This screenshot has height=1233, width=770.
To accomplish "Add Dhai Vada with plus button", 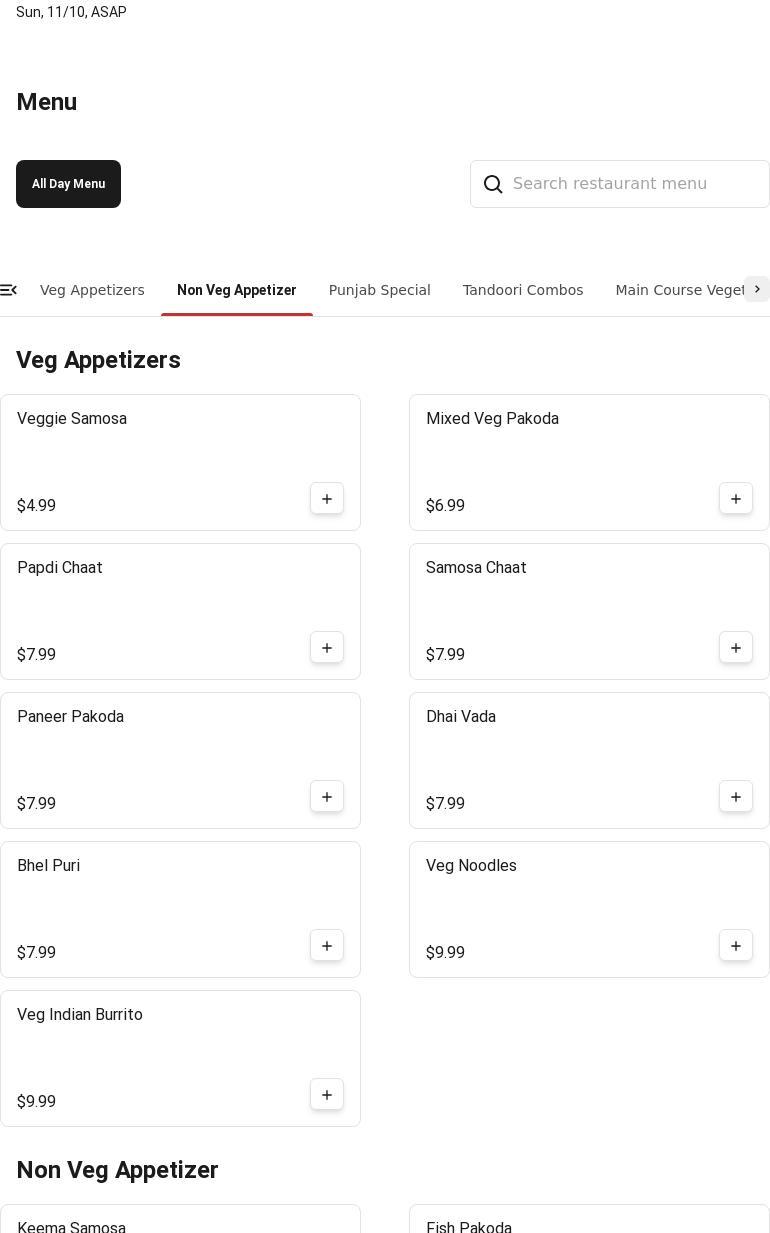I will pyautogui.click(x=736, y=797).
